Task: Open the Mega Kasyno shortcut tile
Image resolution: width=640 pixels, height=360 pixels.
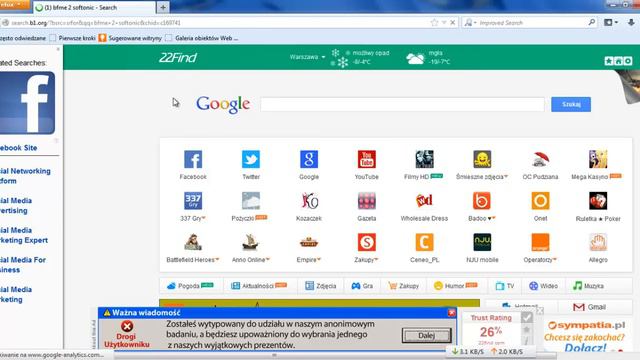Action: coord(598,165)
